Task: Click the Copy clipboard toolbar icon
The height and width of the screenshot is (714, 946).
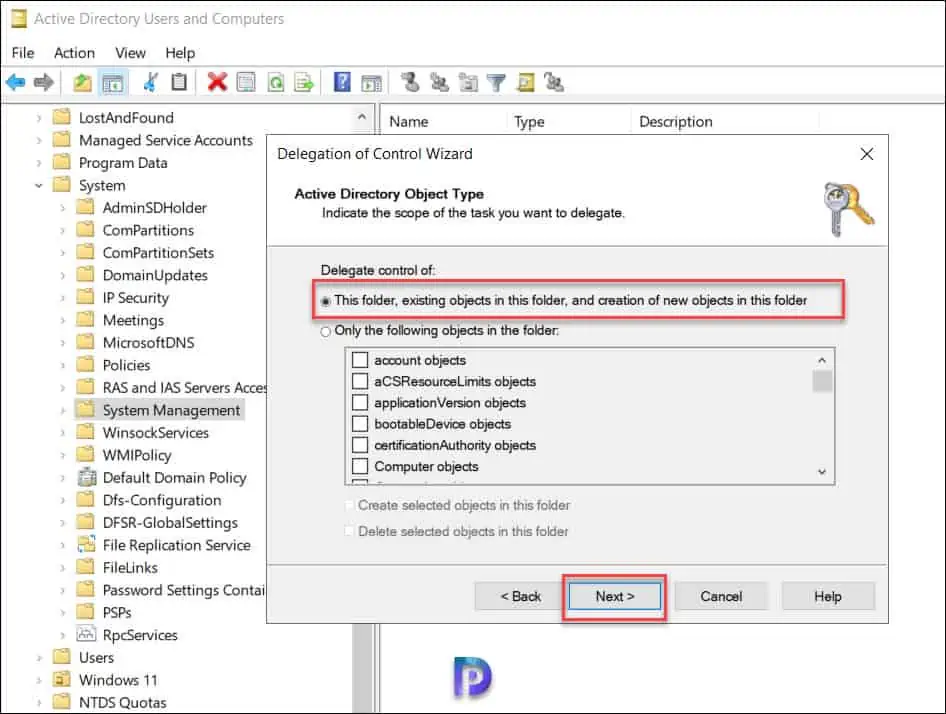Action: 179,82
